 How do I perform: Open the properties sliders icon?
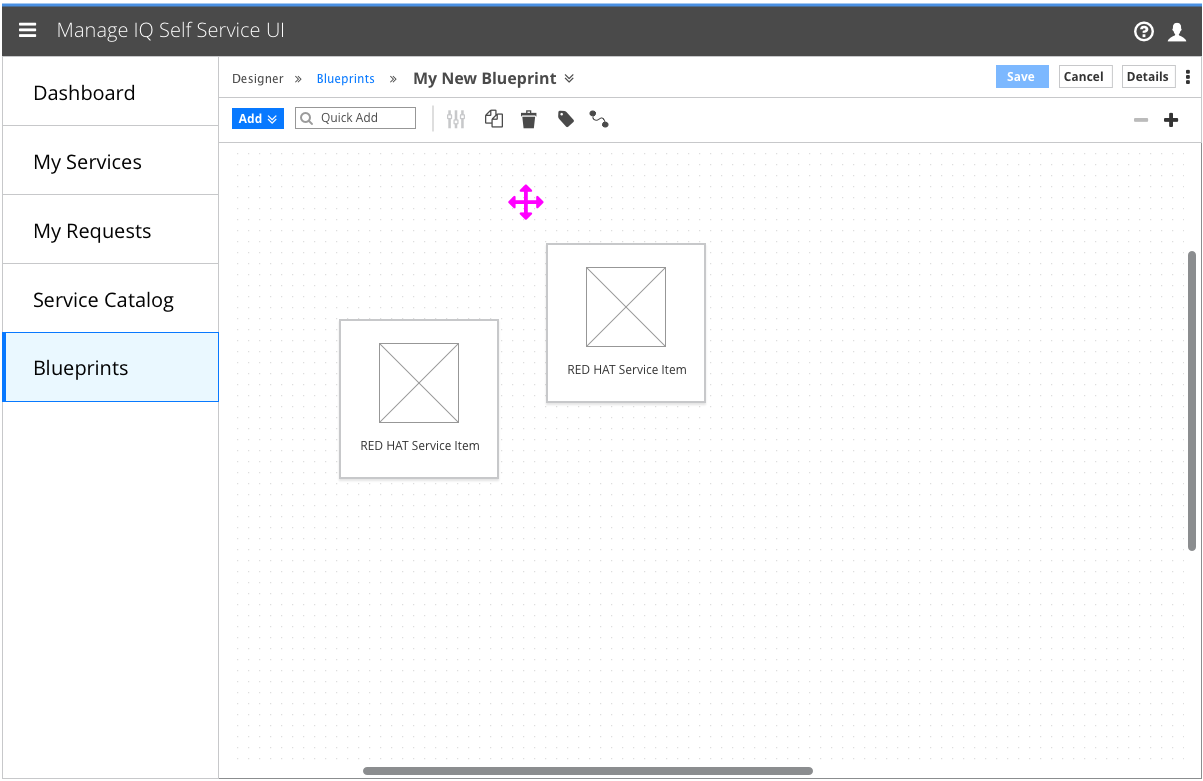coord(456,118)
